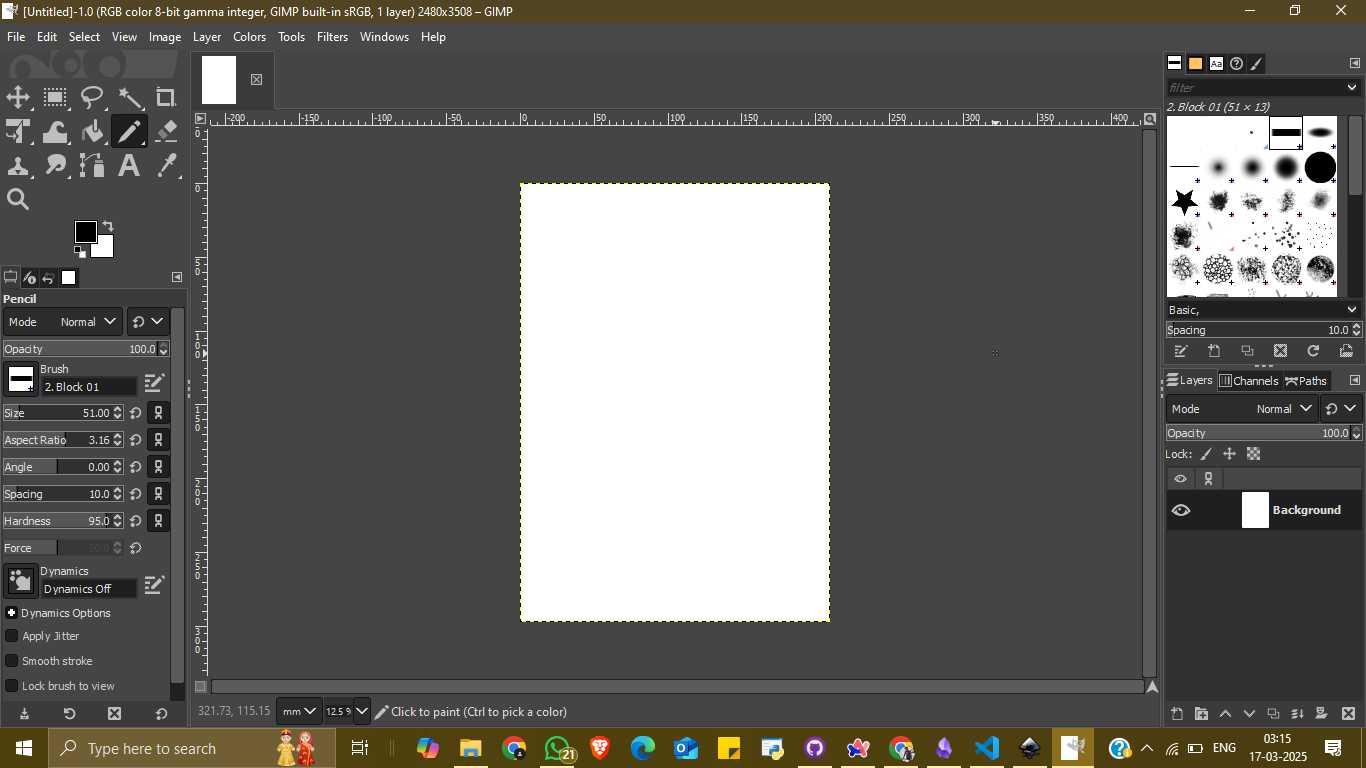Viewport: 1366px width, 768px height.
Task: Open the Layers dock configure tab menu
Action: [x=1355, y=381]
